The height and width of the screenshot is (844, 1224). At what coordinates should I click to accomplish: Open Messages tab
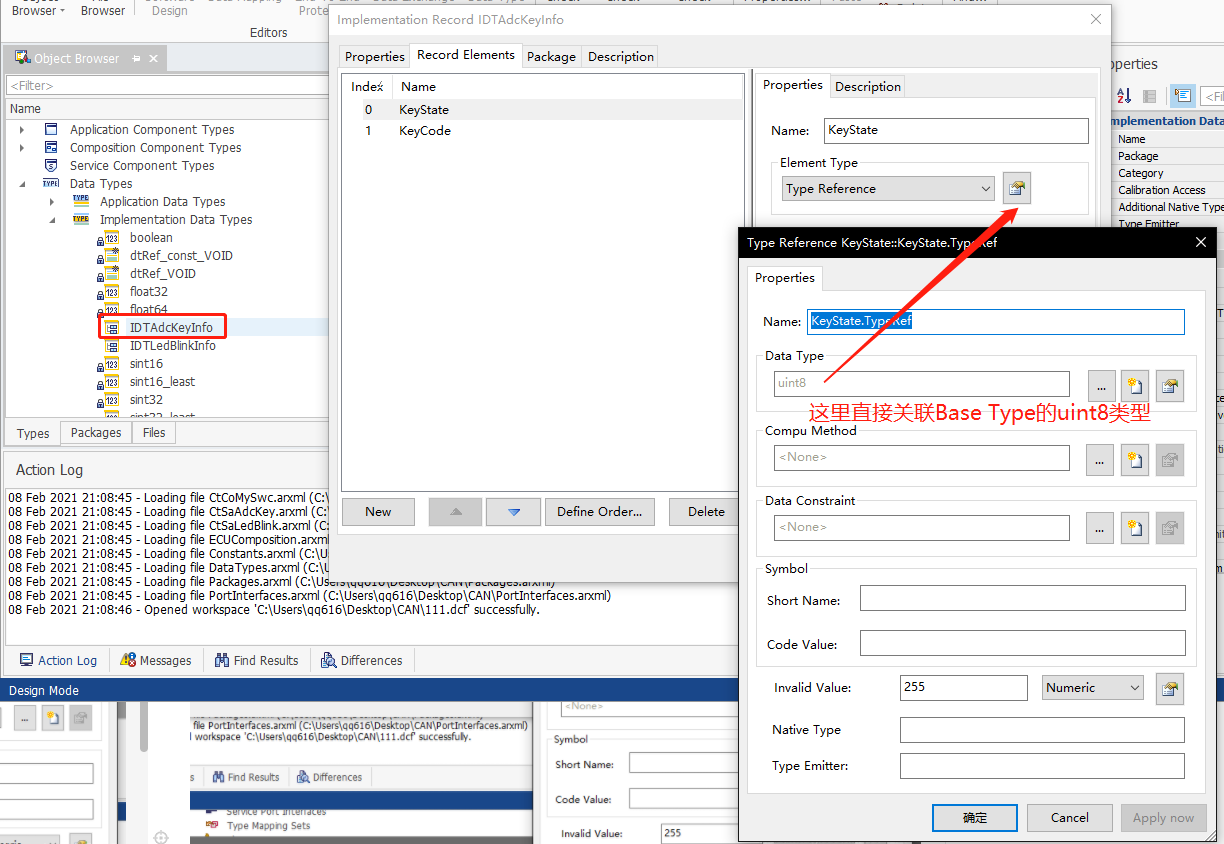156,661
